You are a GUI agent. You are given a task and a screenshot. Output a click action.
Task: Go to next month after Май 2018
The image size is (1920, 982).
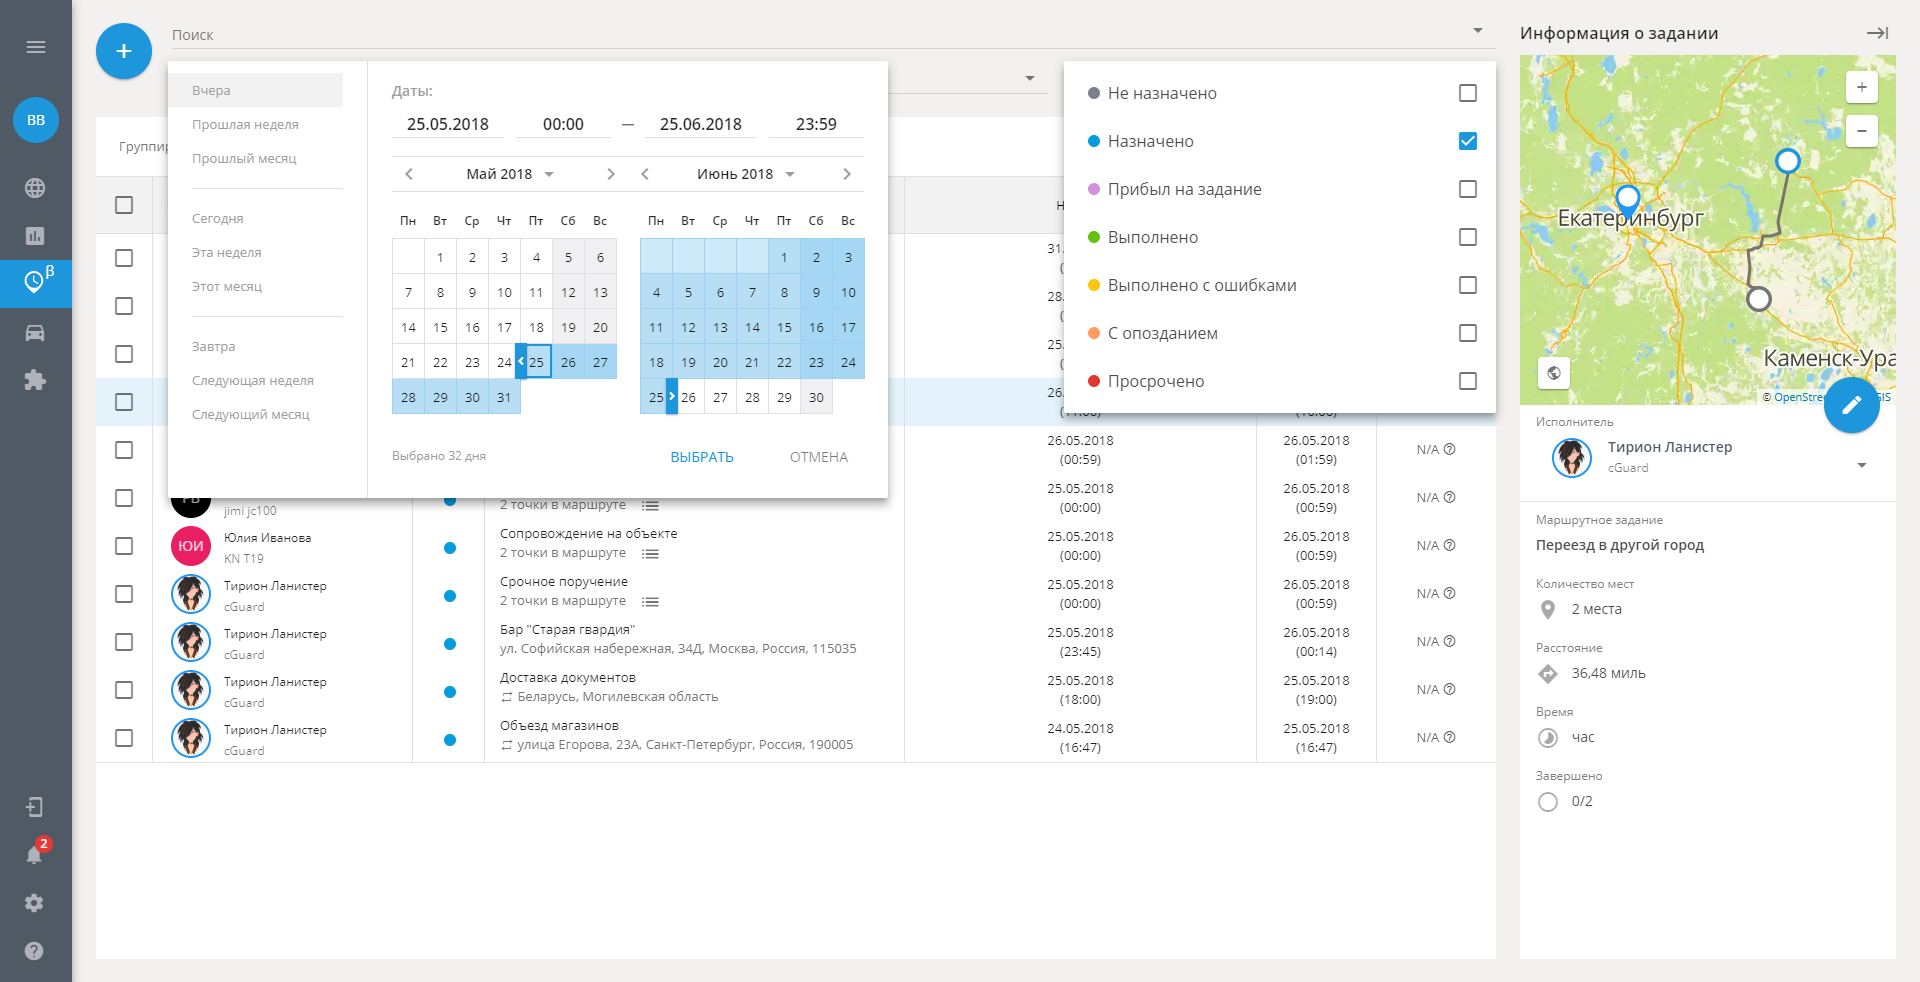tap(611, 174)
